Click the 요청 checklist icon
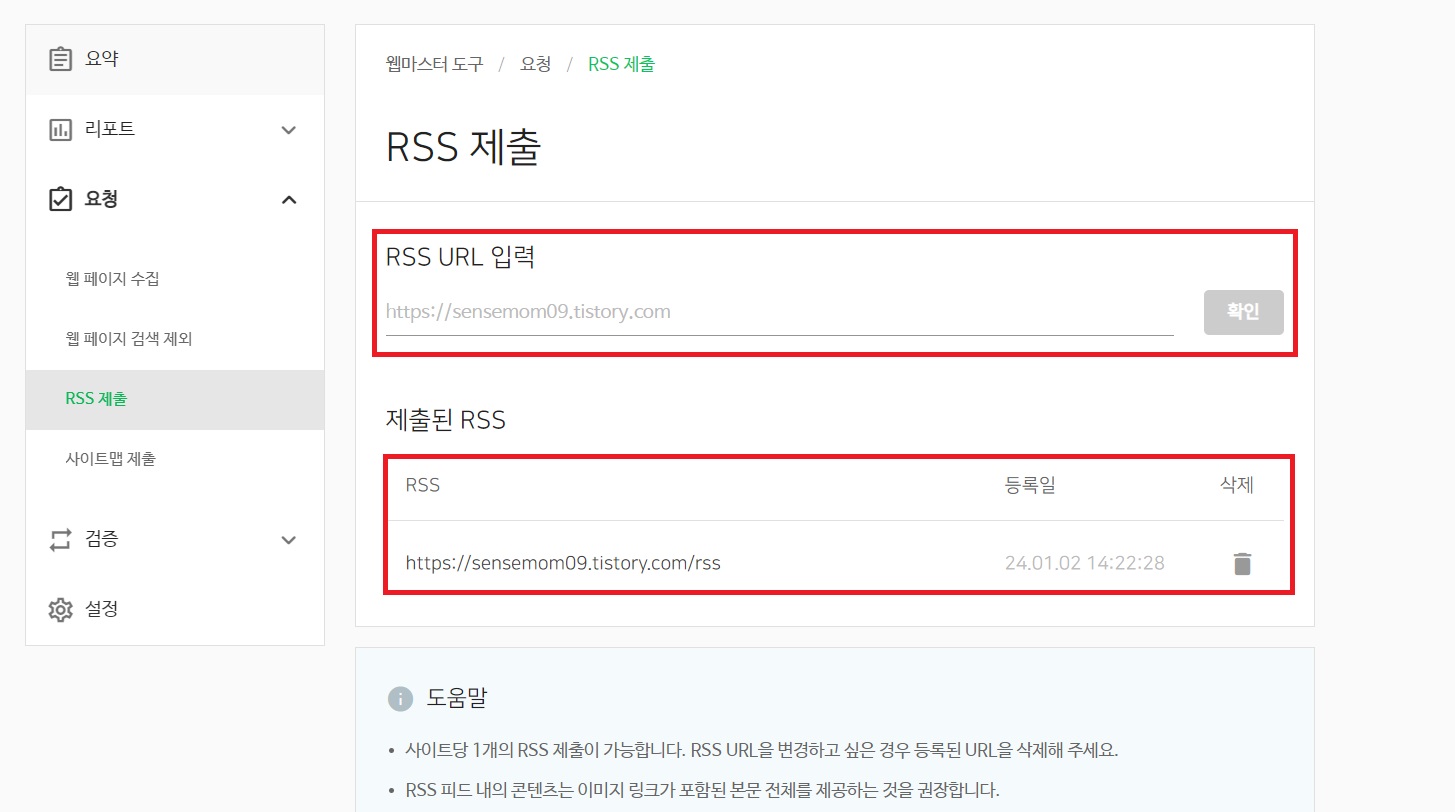The height and width of the screenshot is (812, 1455). (x=61, y=199)
